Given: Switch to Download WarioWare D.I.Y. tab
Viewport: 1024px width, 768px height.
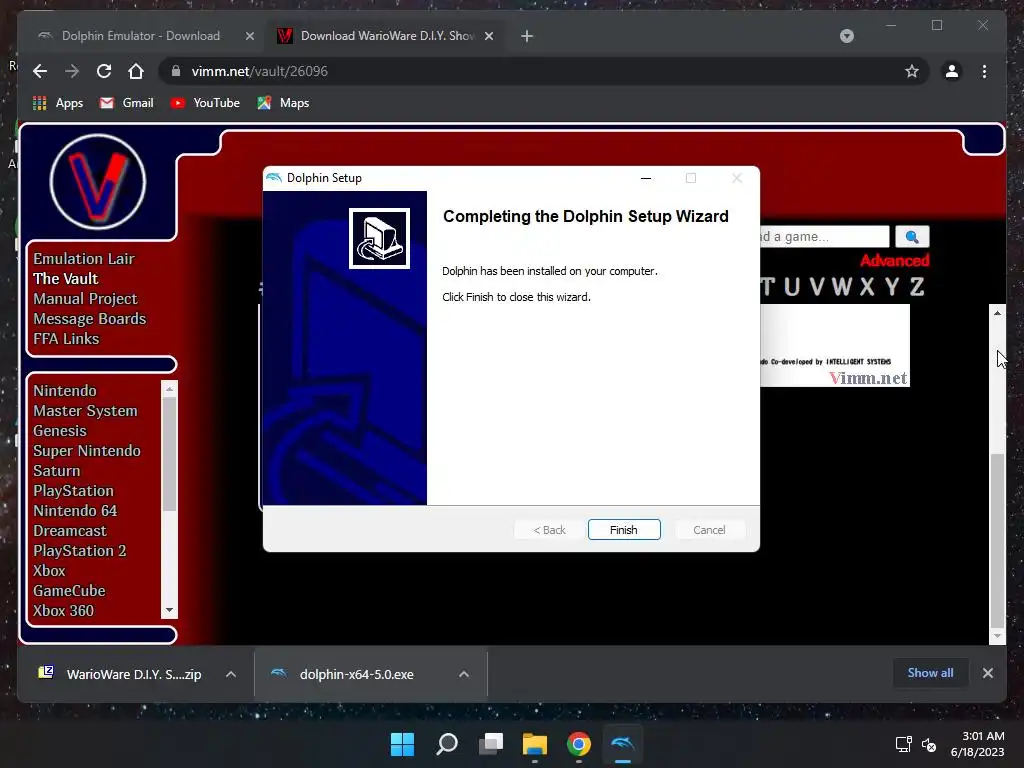Looking at the screenshot, I should [x=385, y=36].
